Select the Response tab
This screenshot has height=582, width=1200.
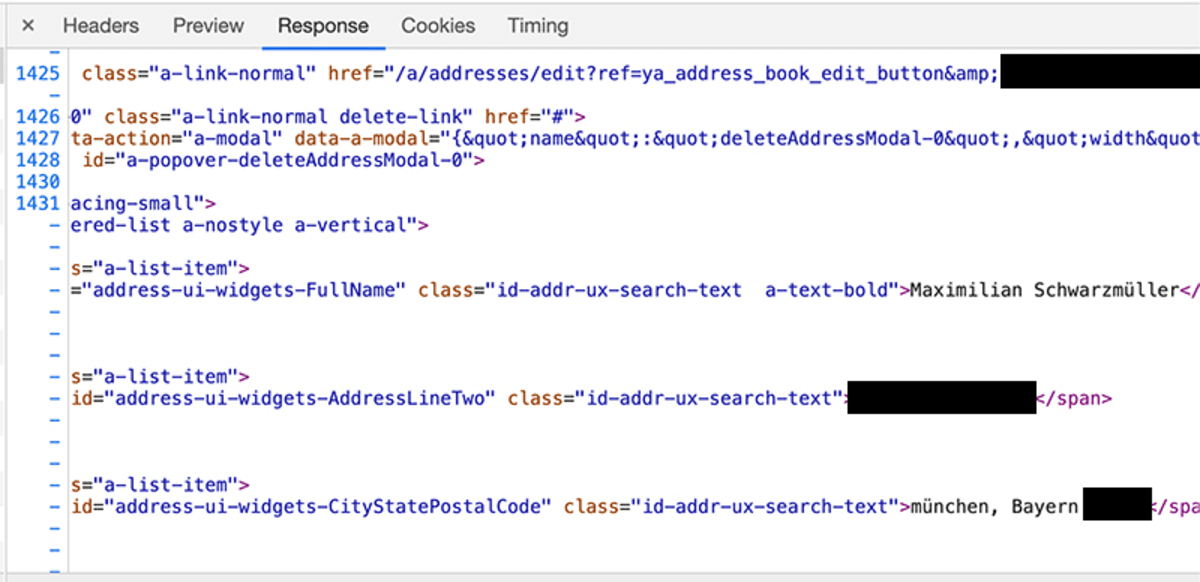323,26
